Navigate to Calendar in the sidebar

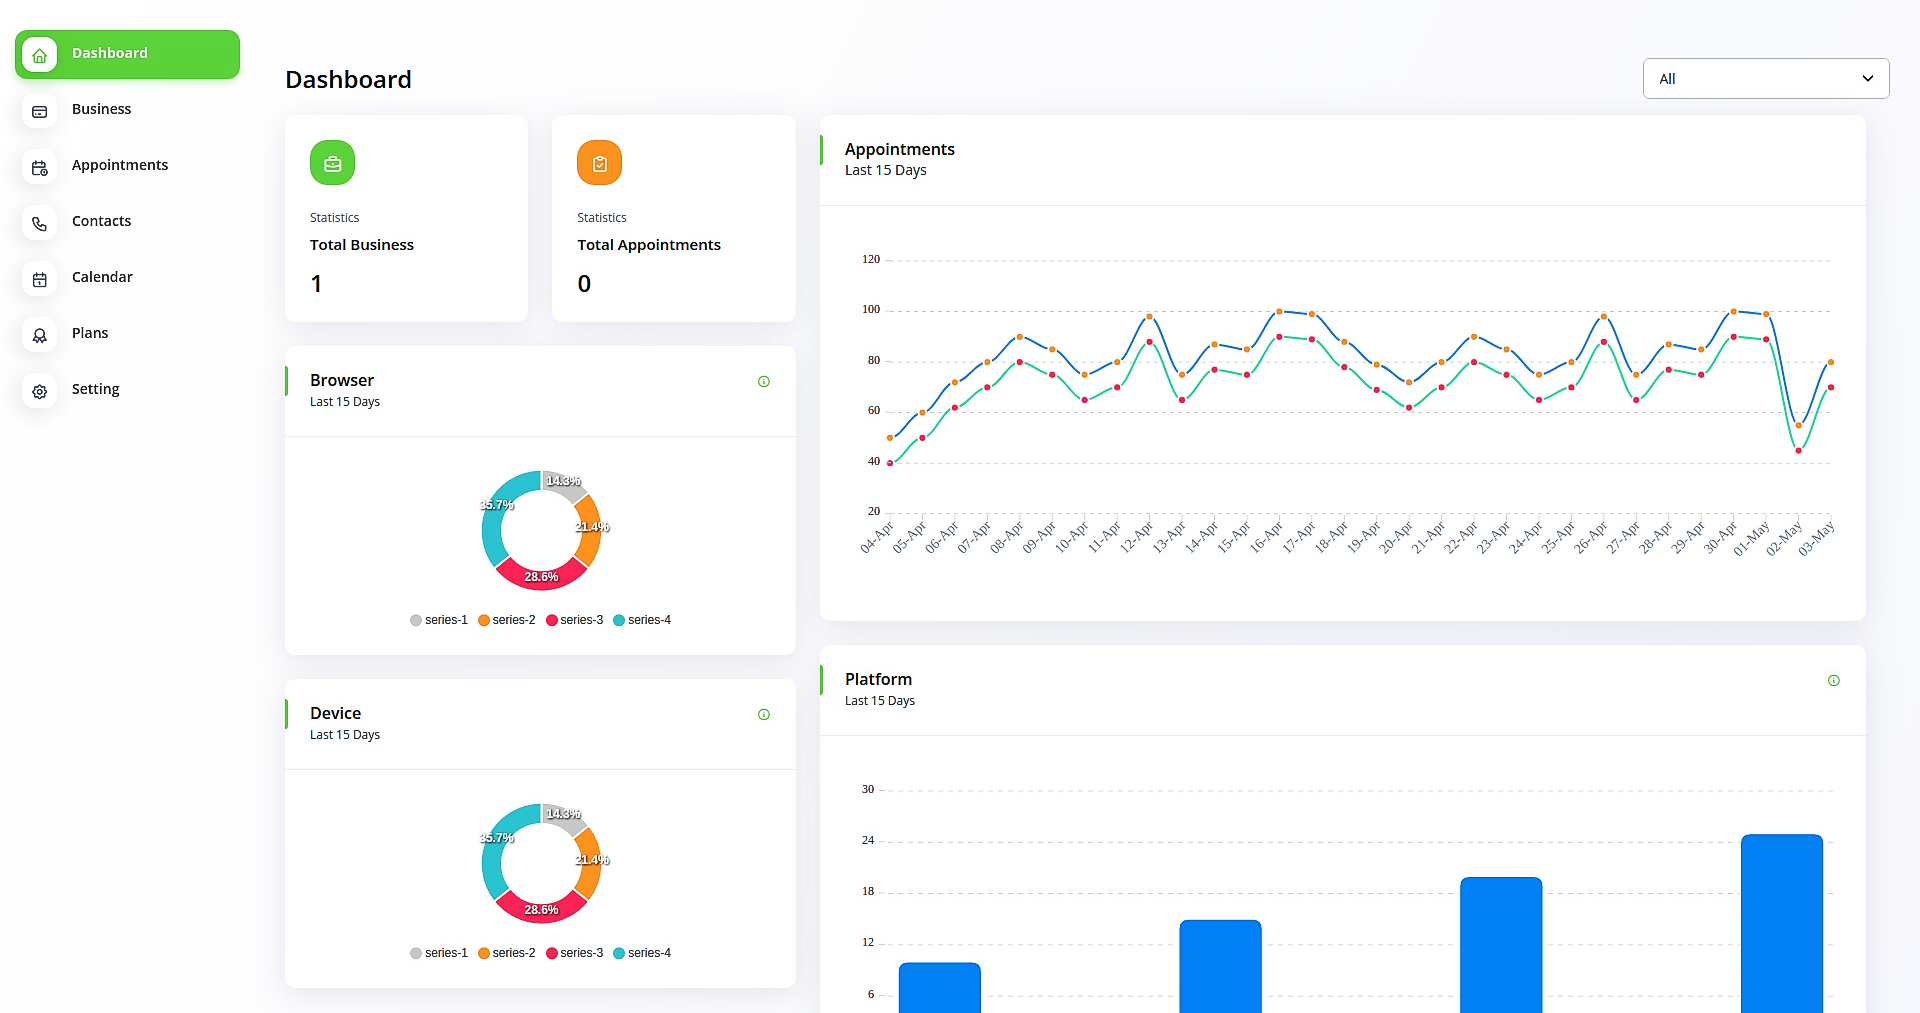click(x=127, y=278)
